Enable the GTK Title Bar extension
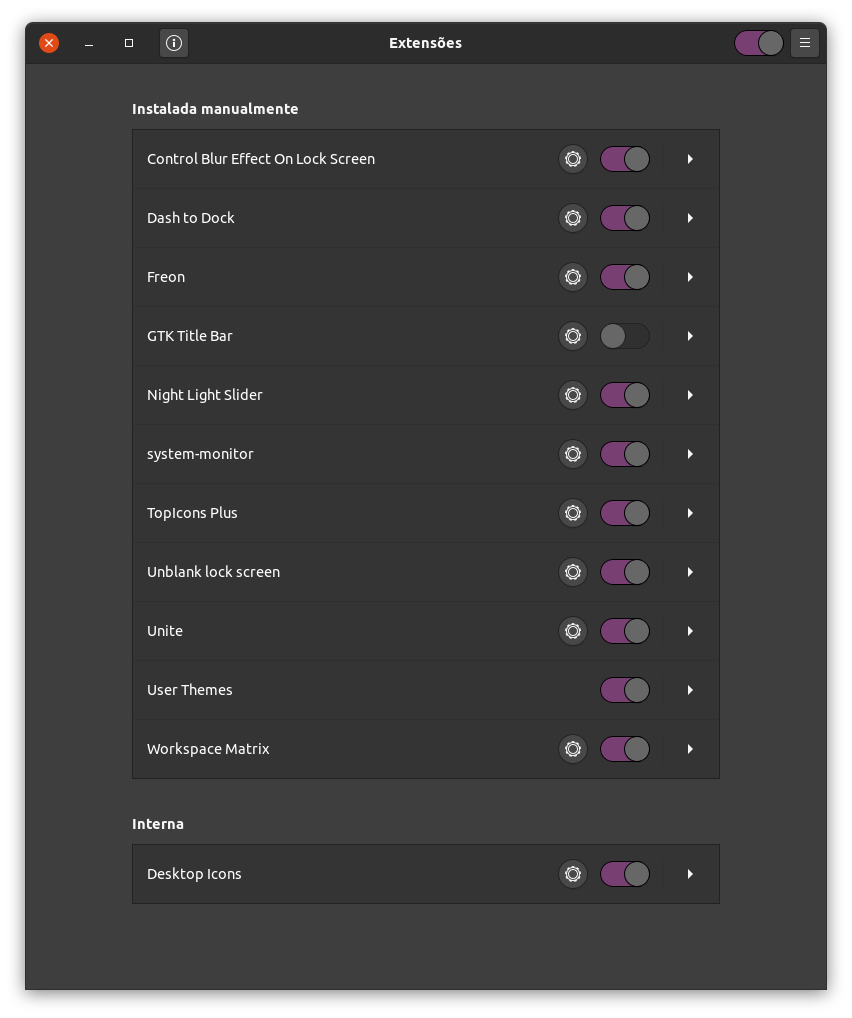852x1018 pixels. coord(625,336)
